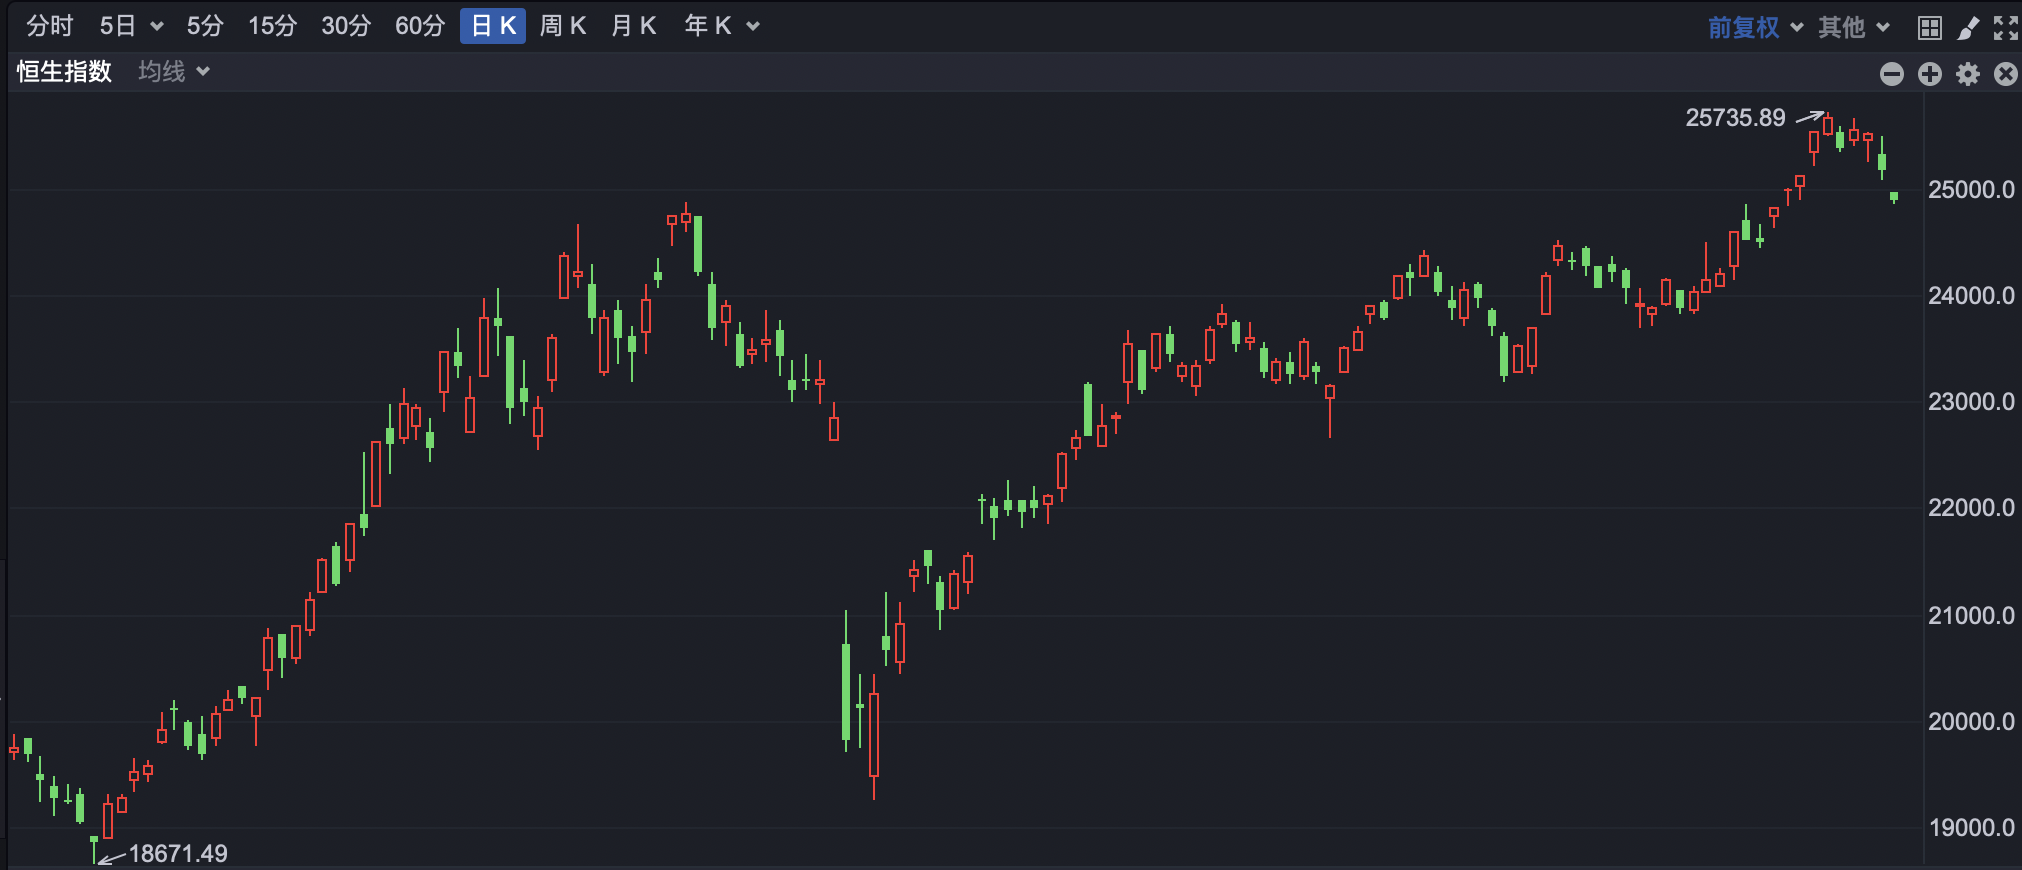
Task: Click the lowest candle marked 18671.49
Action: pos(94,848)
